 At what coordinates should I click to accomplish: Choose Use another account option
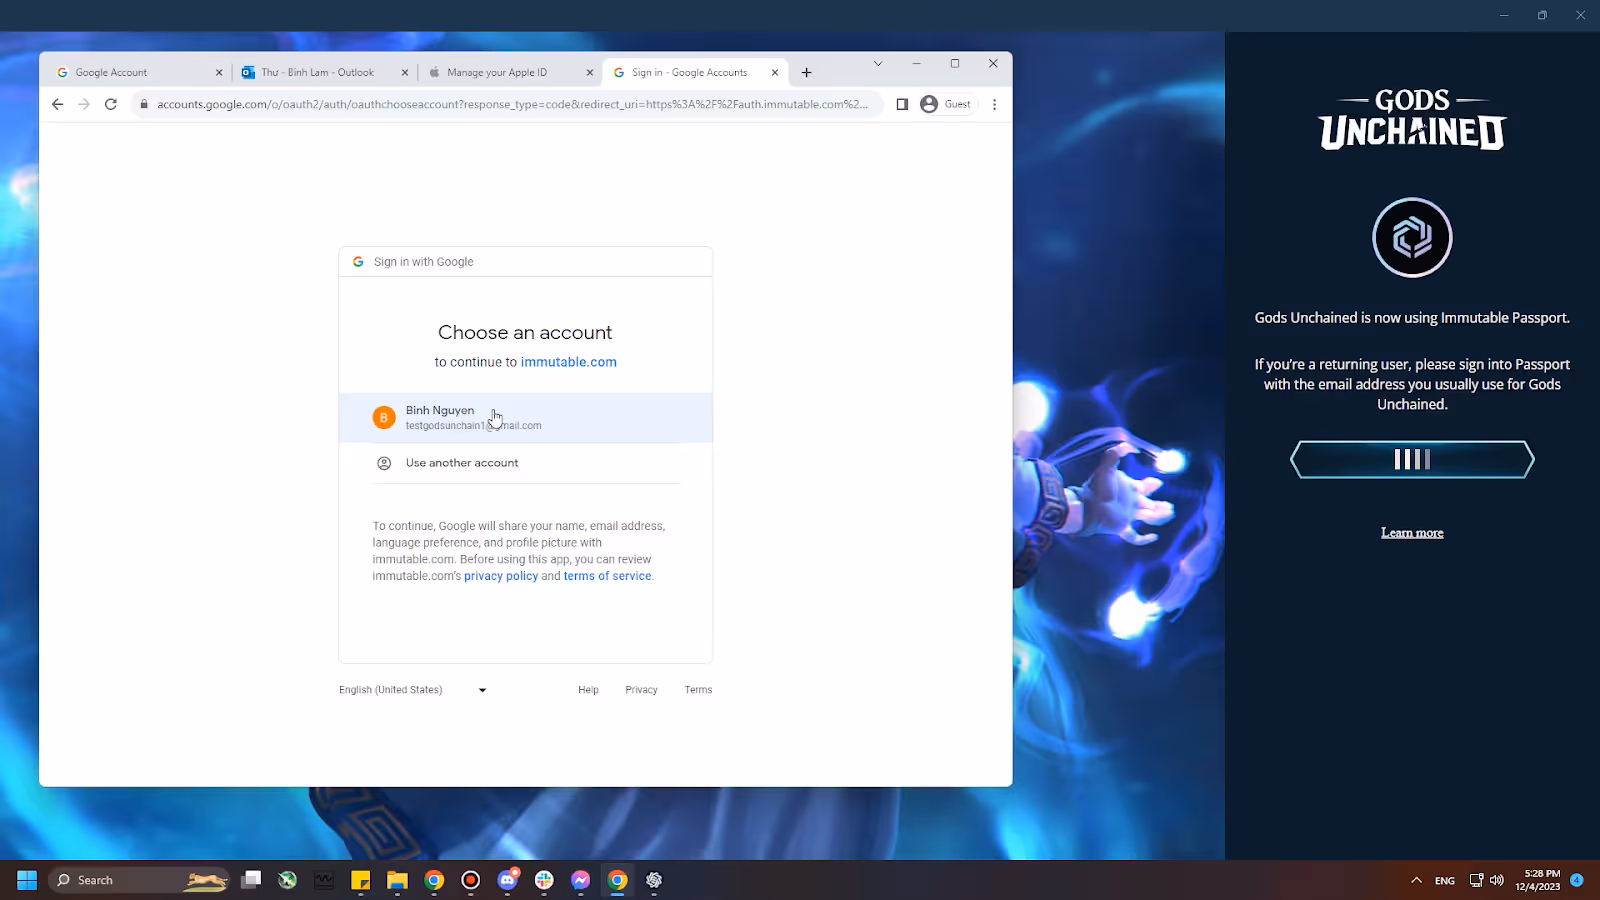pos(525,463)
